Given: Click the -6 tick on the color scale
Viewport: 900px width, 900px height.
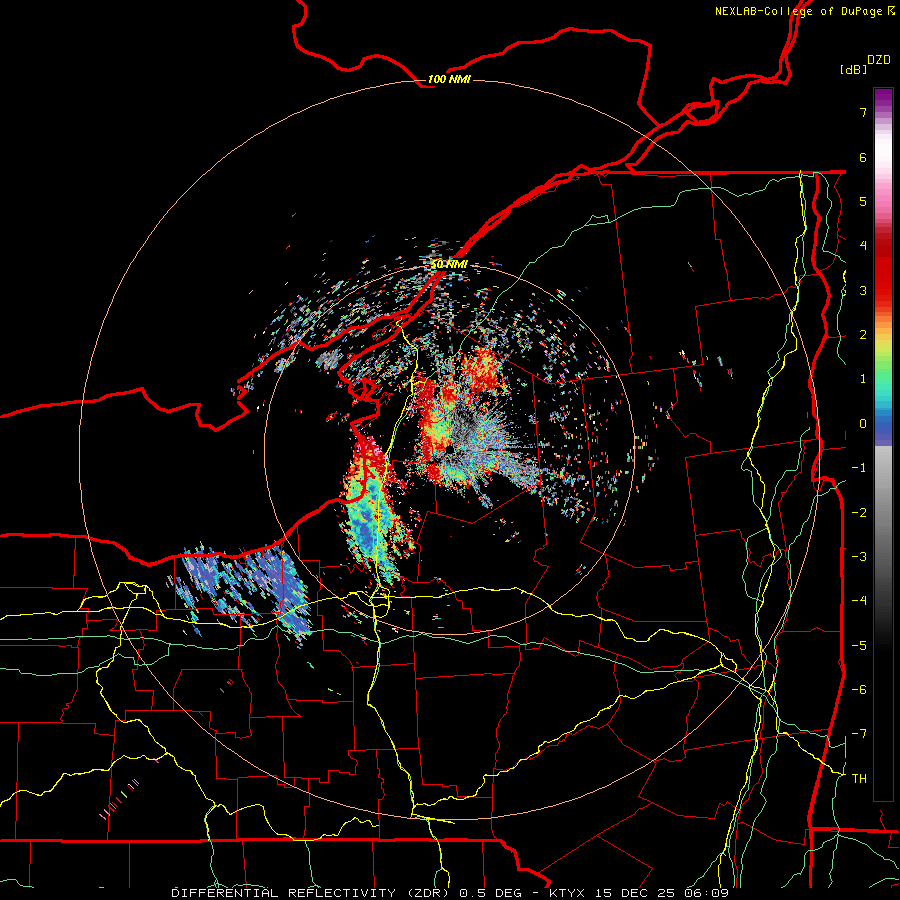Looking at the screenshot, I should click(x=859, y=689).
